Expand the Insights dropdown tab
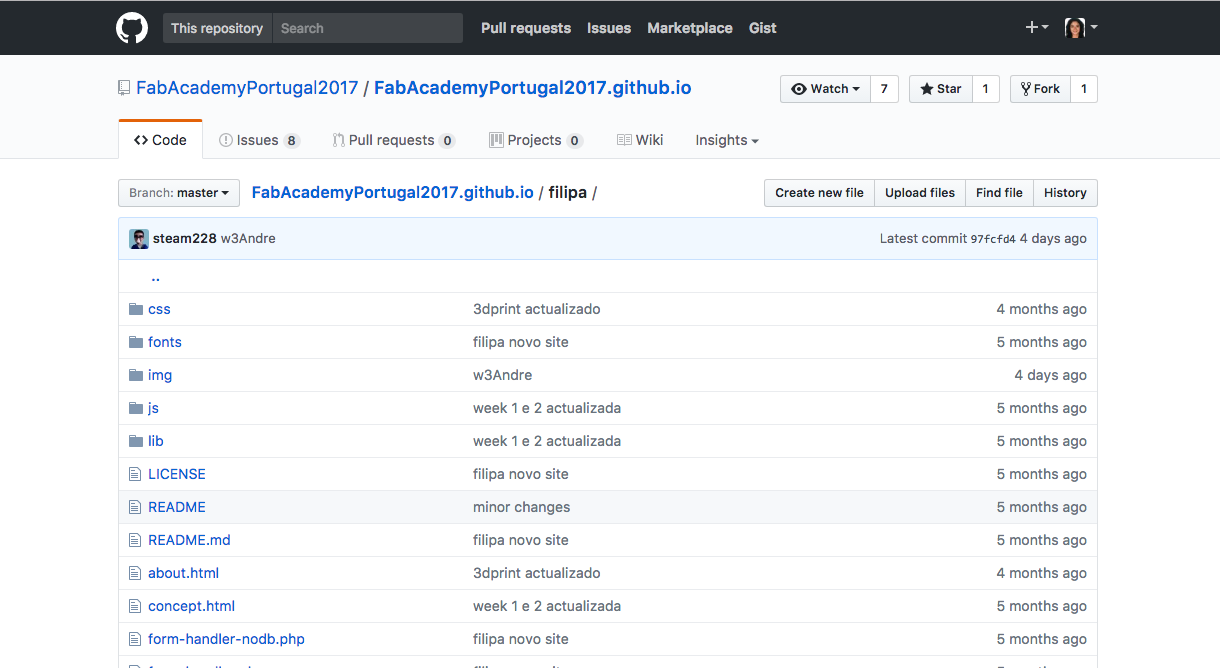 click(727, 140)
